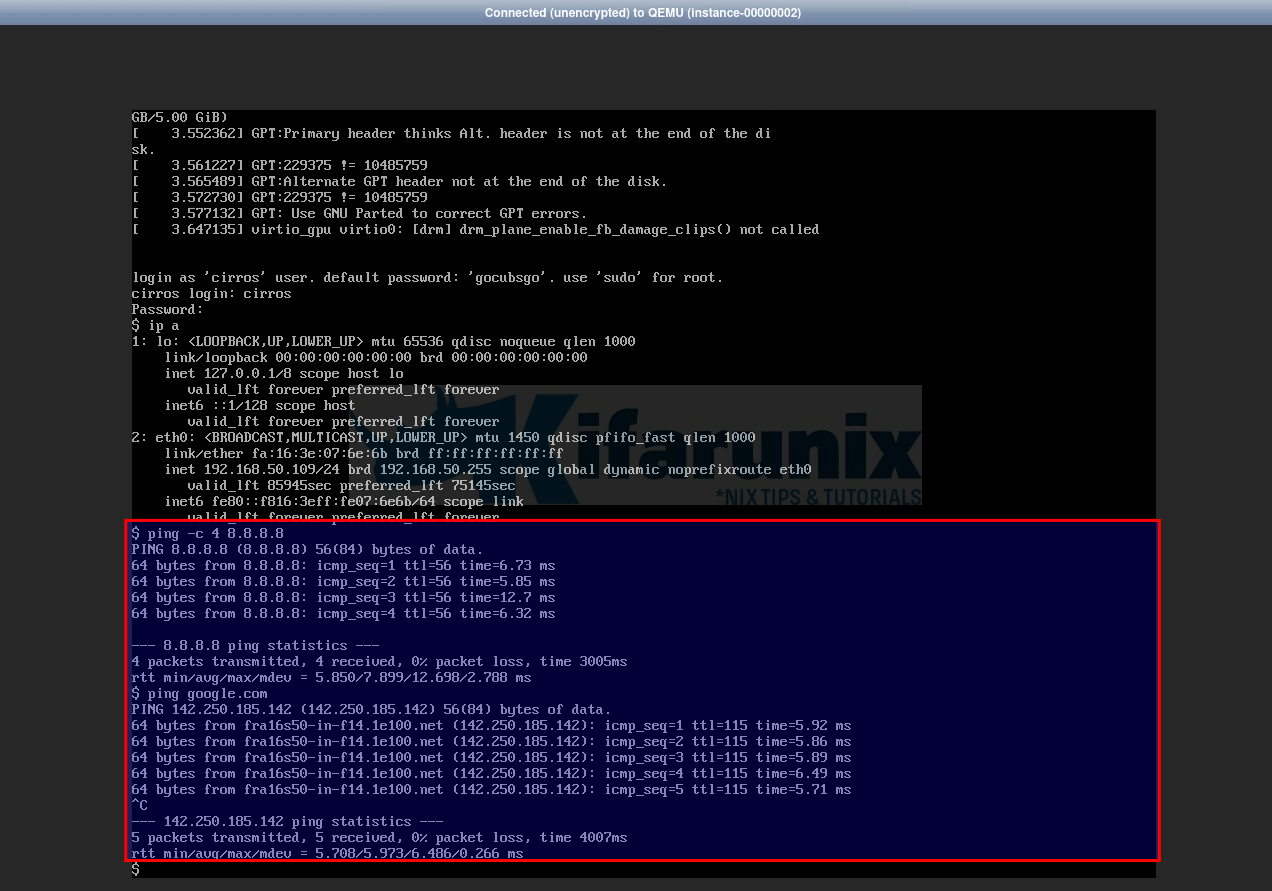The image size is (1272, 891).
Task: Click the fra16s50 reply with time=5.89 ms
Action: 491,758
